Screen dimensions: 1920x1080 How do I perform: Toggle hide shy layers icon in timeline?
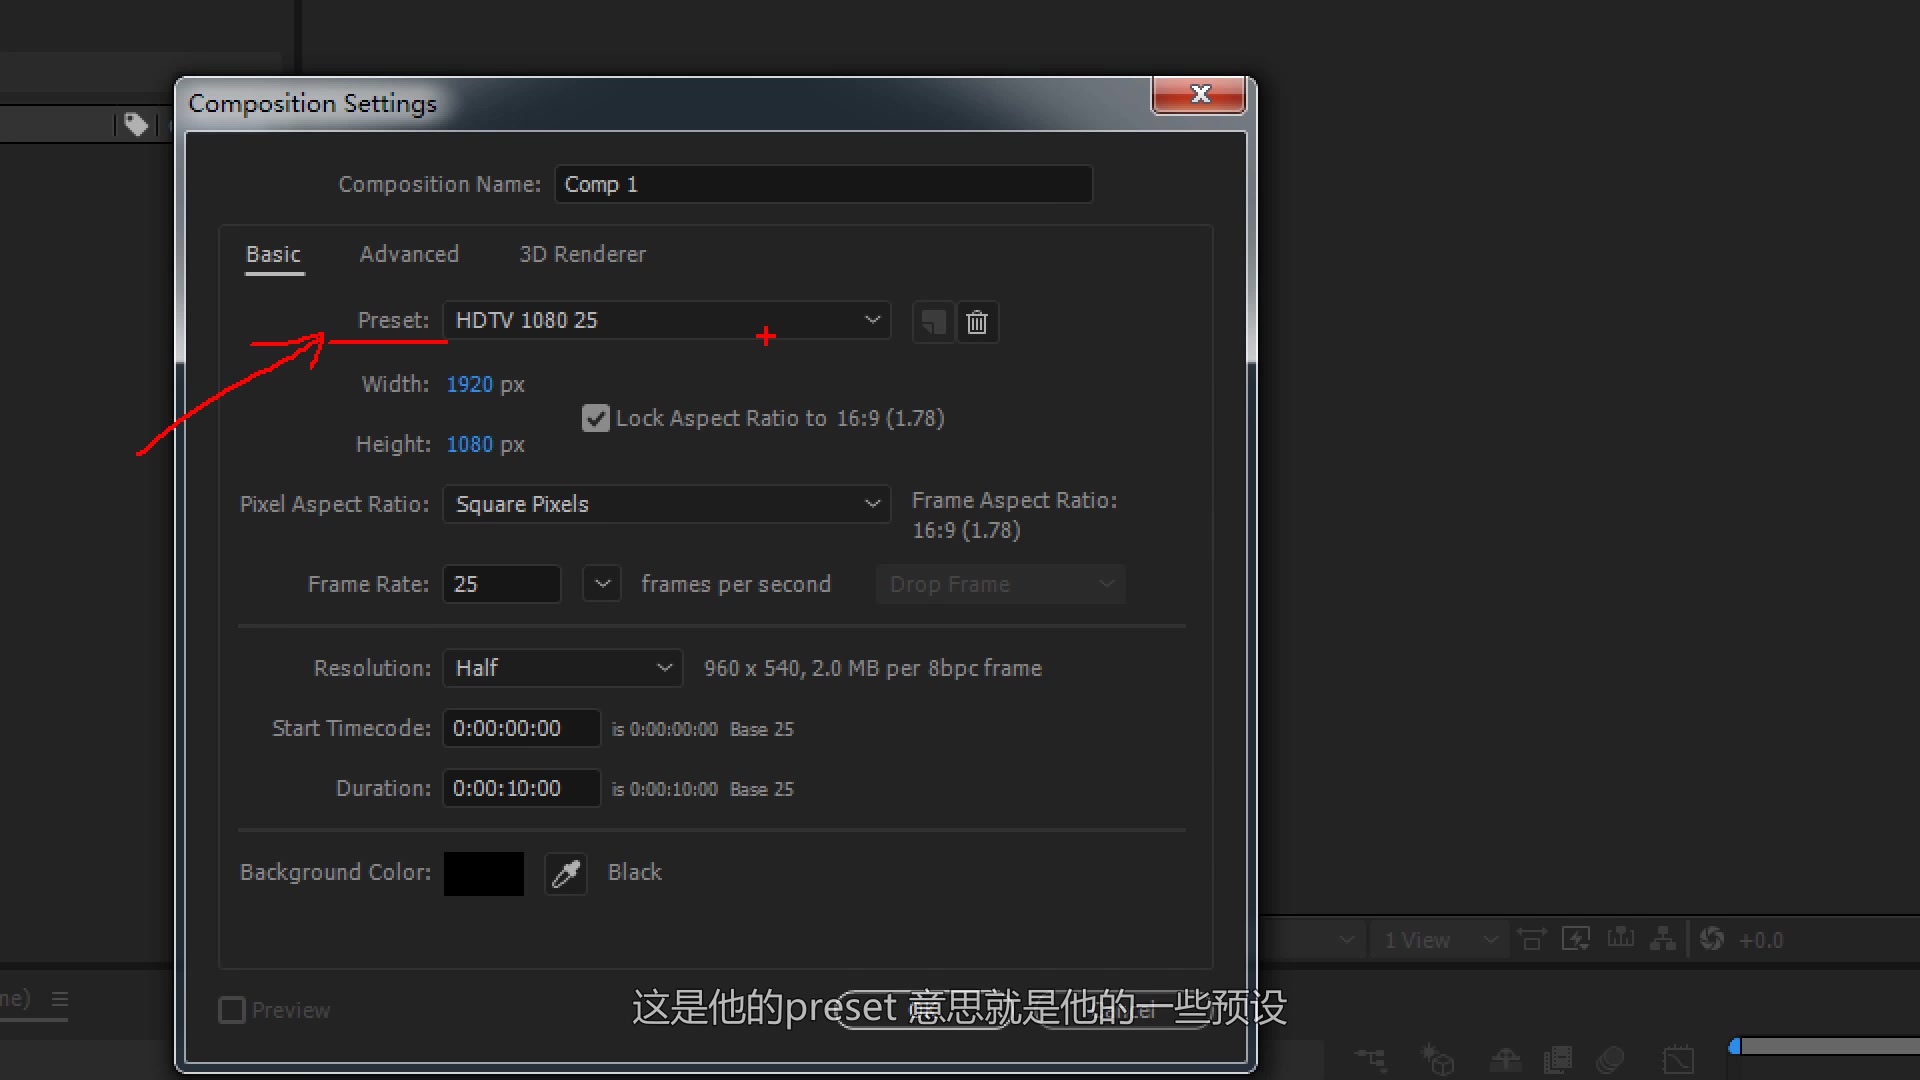tap(1505, 1059)
